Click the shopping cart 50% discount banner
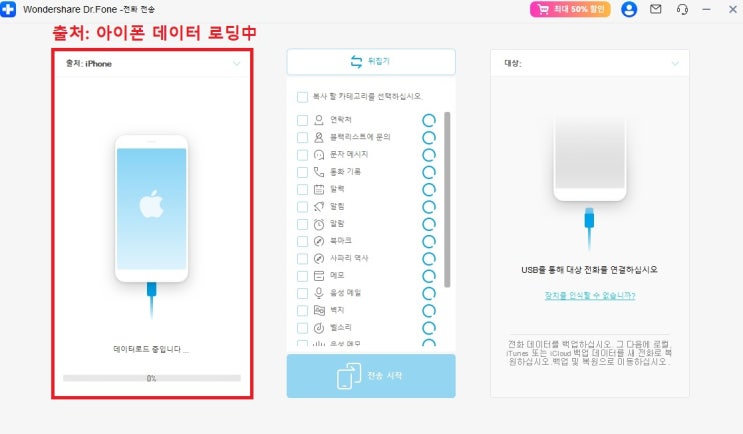 (x=570, y=9)
